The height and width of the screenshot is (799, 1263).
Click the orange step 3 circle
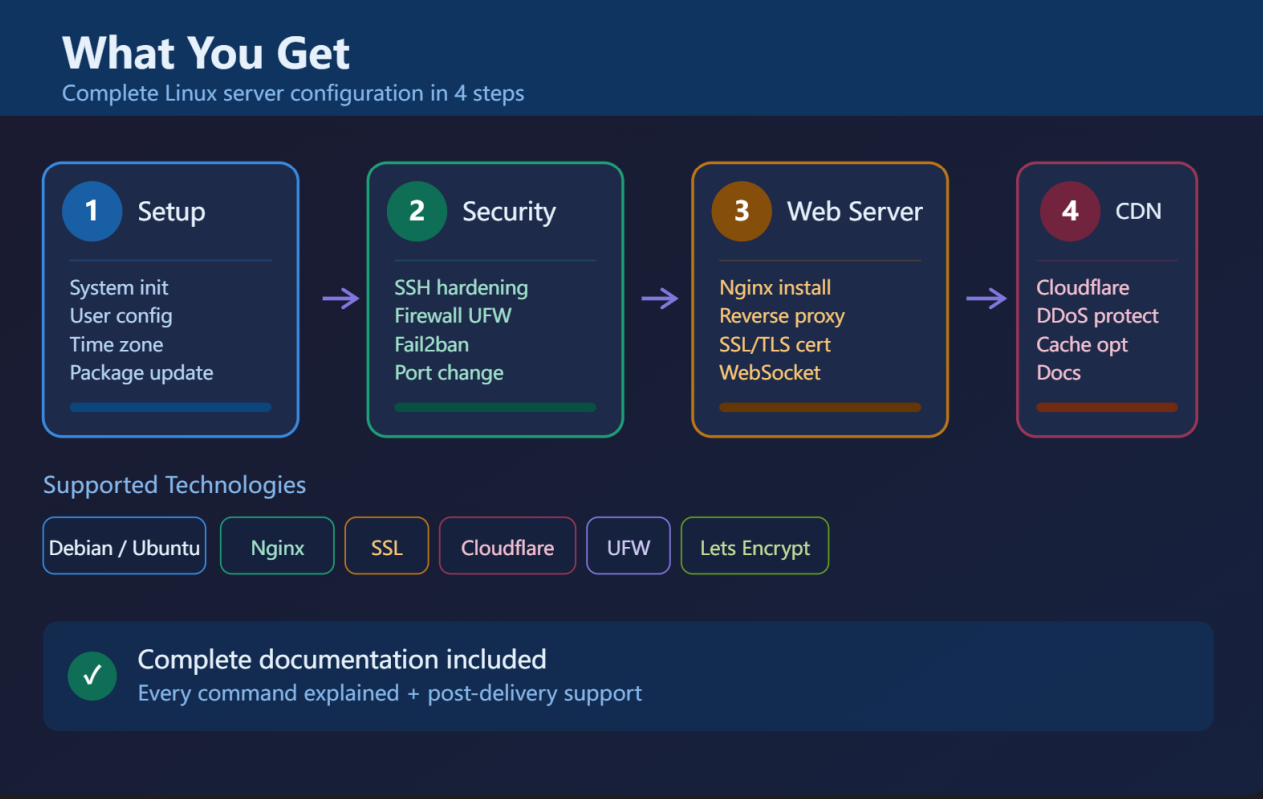tap(742, 211)
